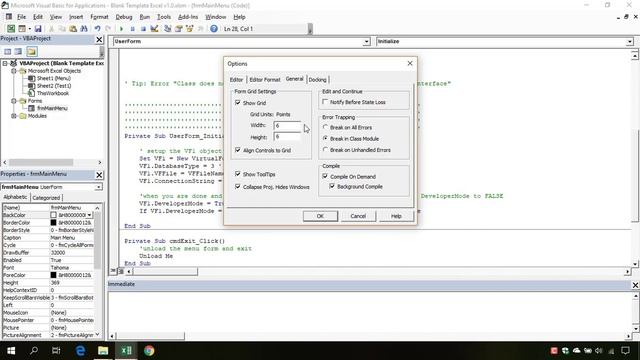
Task: Collapse VBAProject root tree node
Action: pyautogui.click(x=5, y=63)
